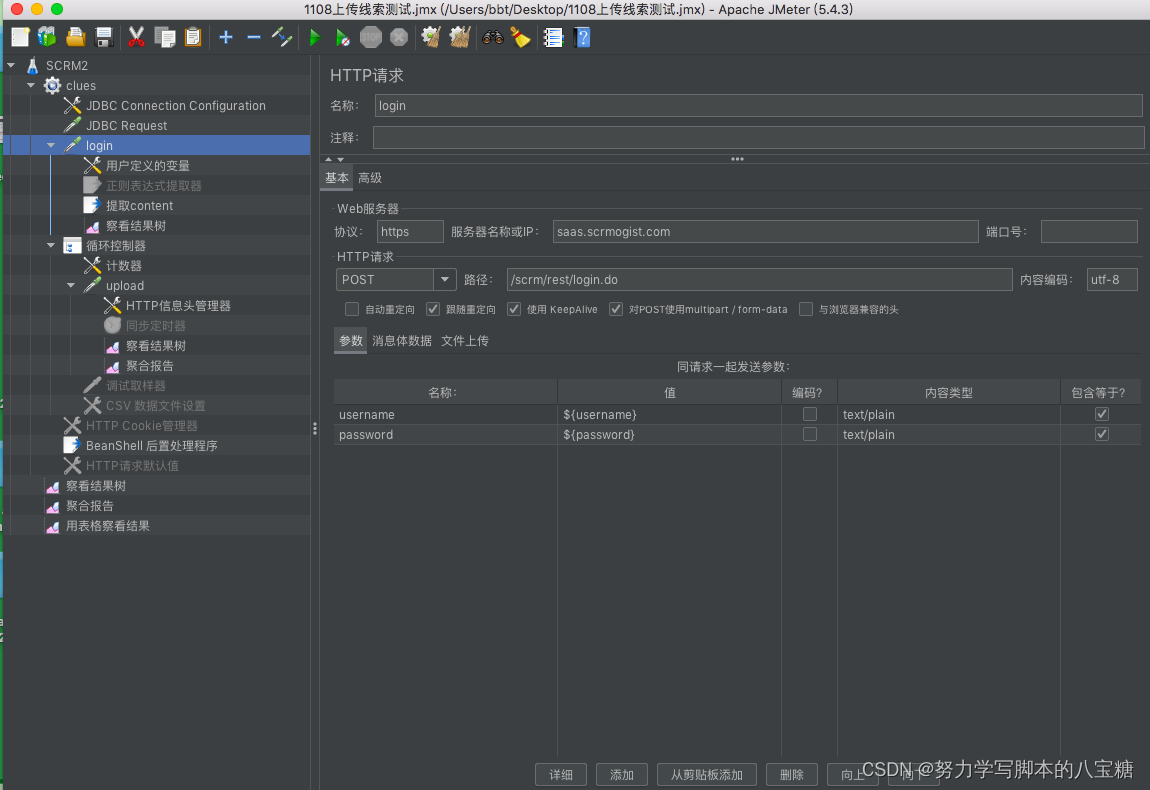1150x790 pixels.
Task: Open the 文件上传 tab
Action: coord(465,340)
